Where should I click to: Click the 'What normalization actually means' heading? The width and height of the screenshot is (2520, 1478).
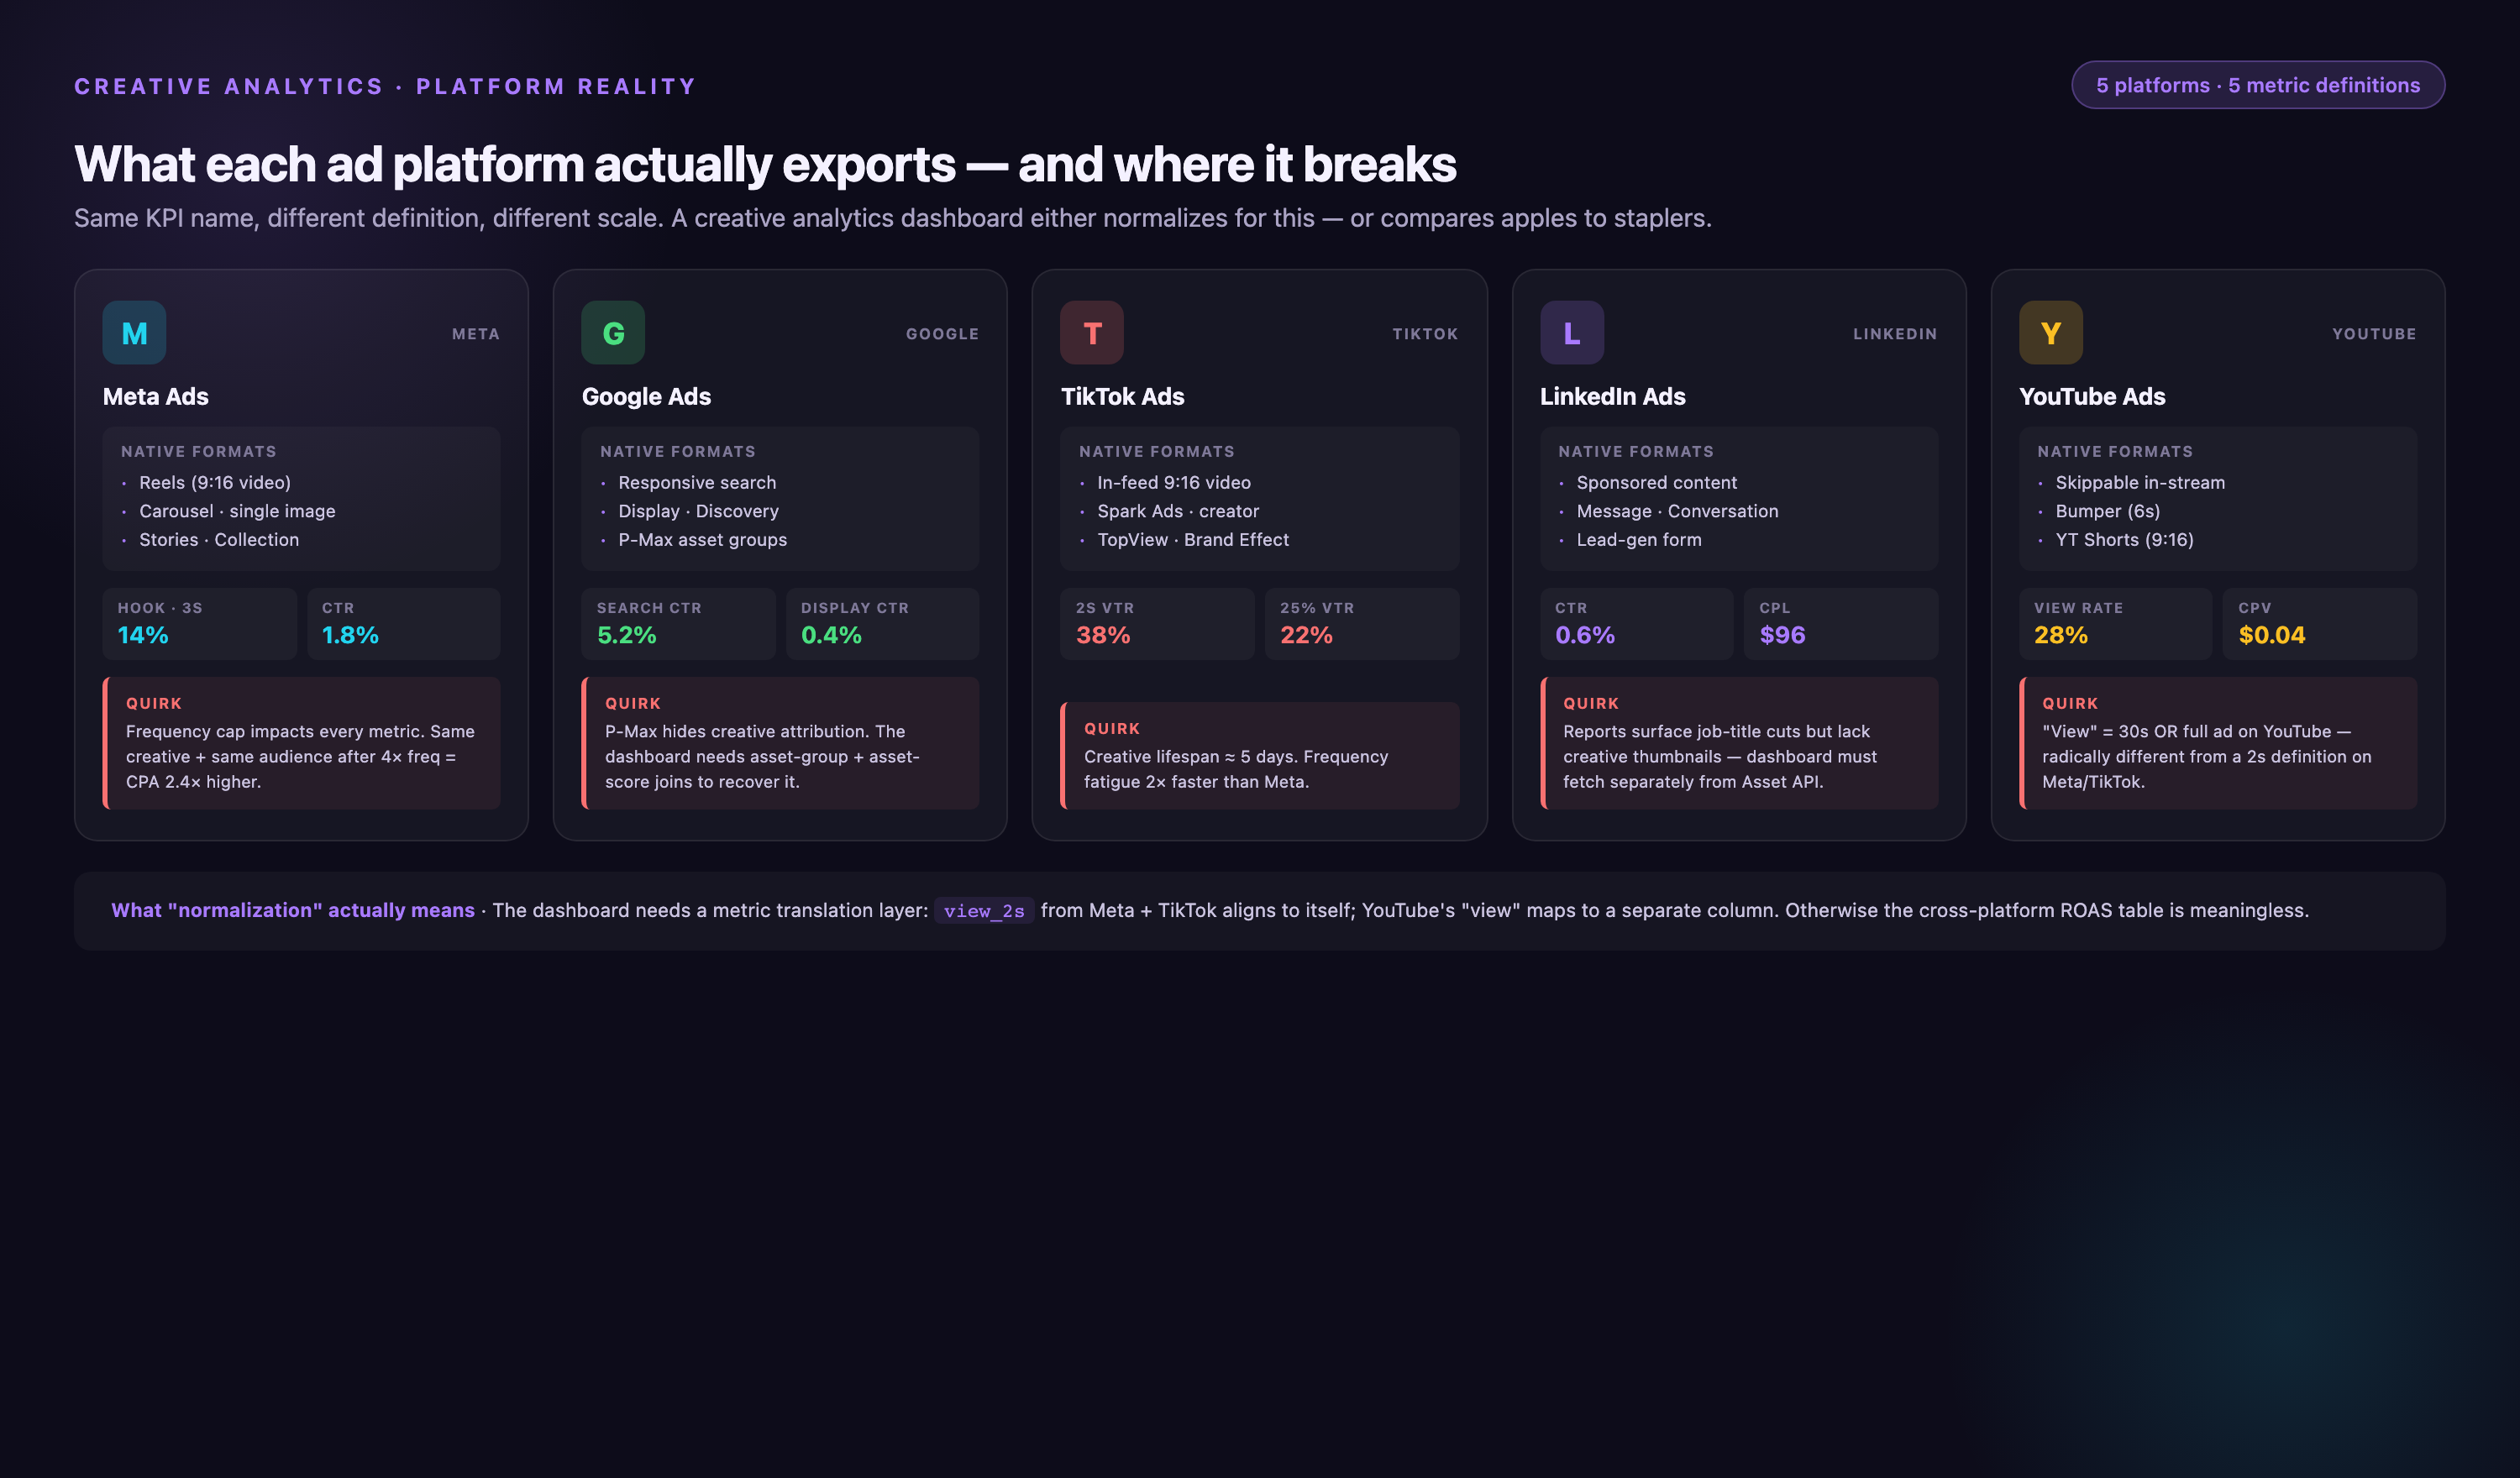(293, 910)
